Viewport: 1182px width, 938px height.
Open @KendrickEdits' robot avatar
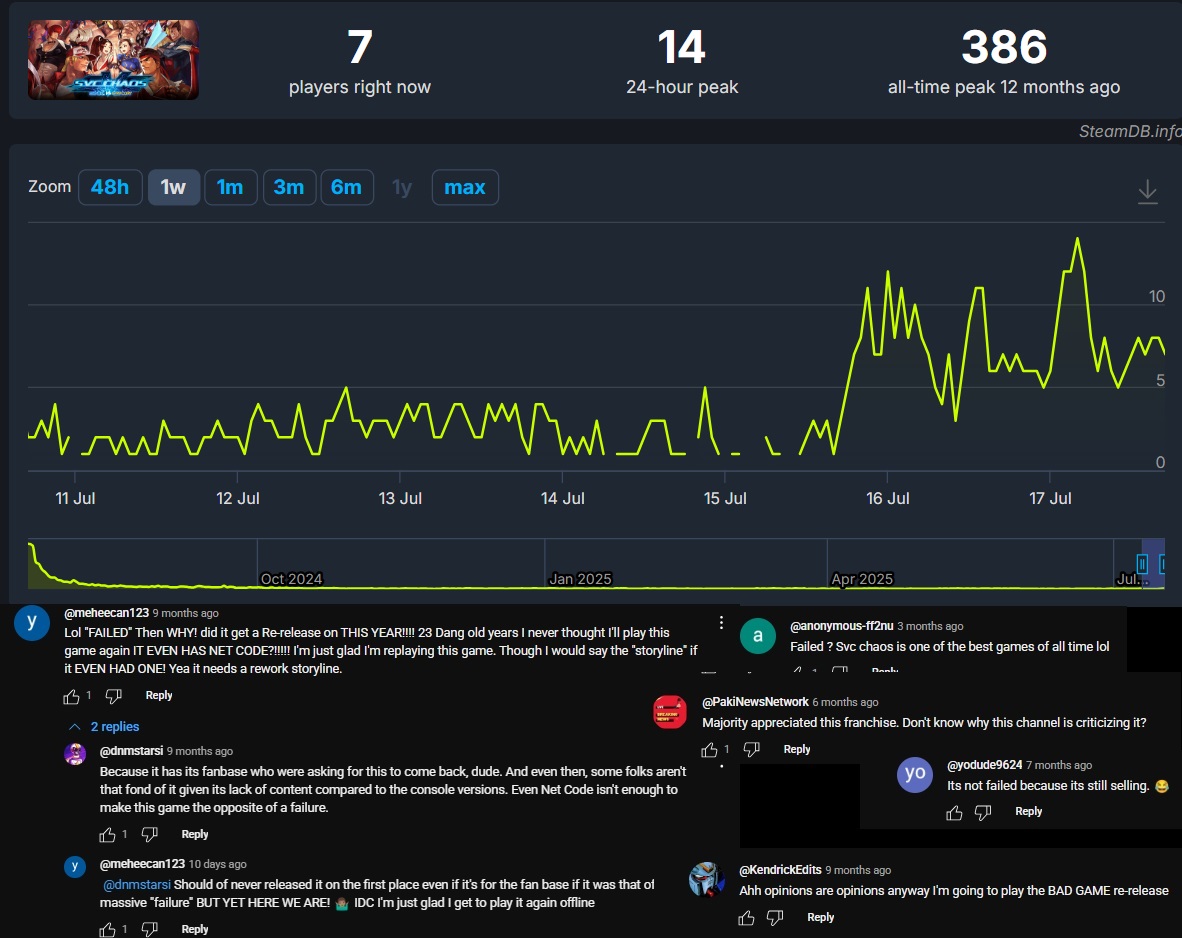(706, 879)
